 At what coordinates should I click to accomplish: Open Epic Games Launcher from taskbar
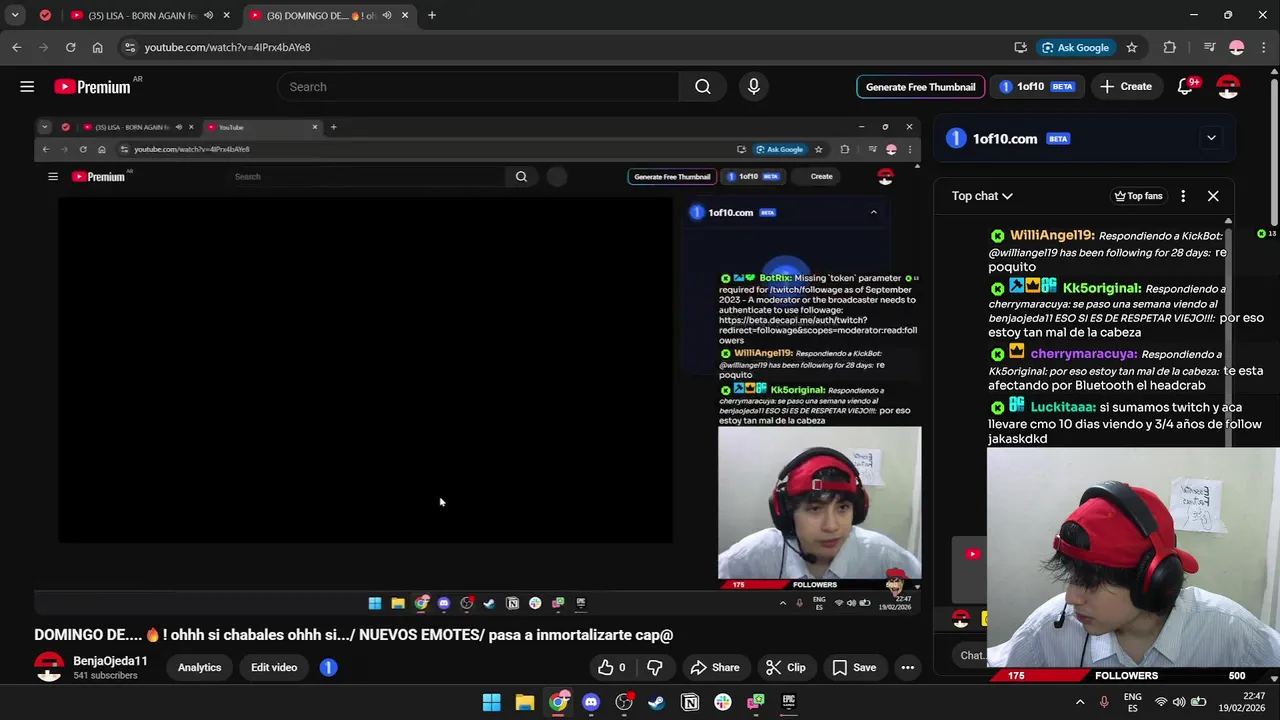tap(788, 702)
